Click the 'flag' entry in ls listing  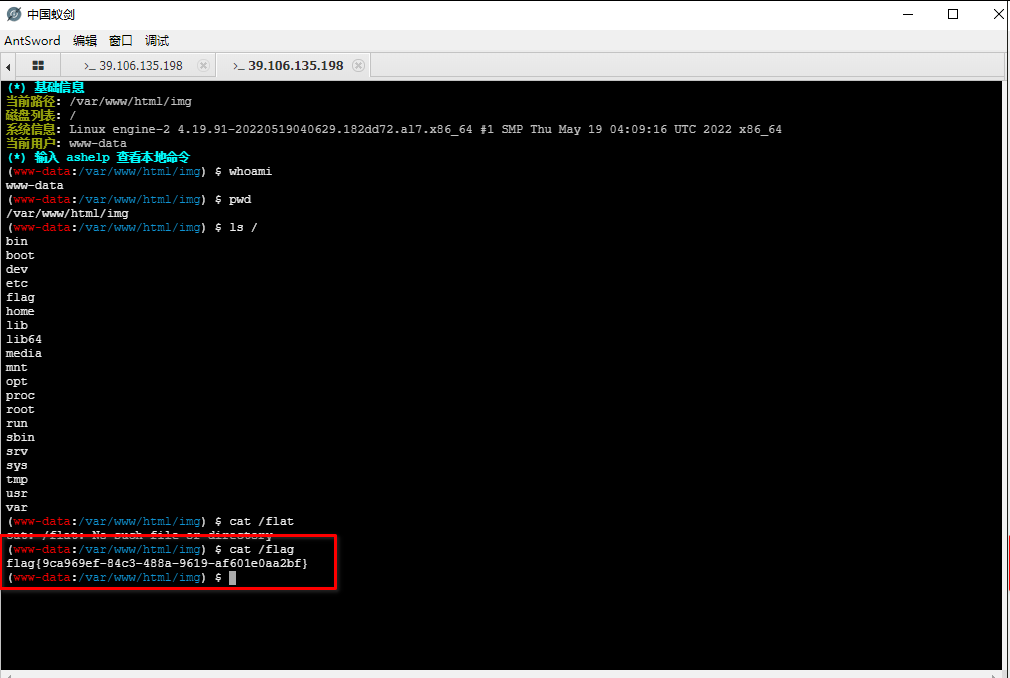click(x=20, y=297)
